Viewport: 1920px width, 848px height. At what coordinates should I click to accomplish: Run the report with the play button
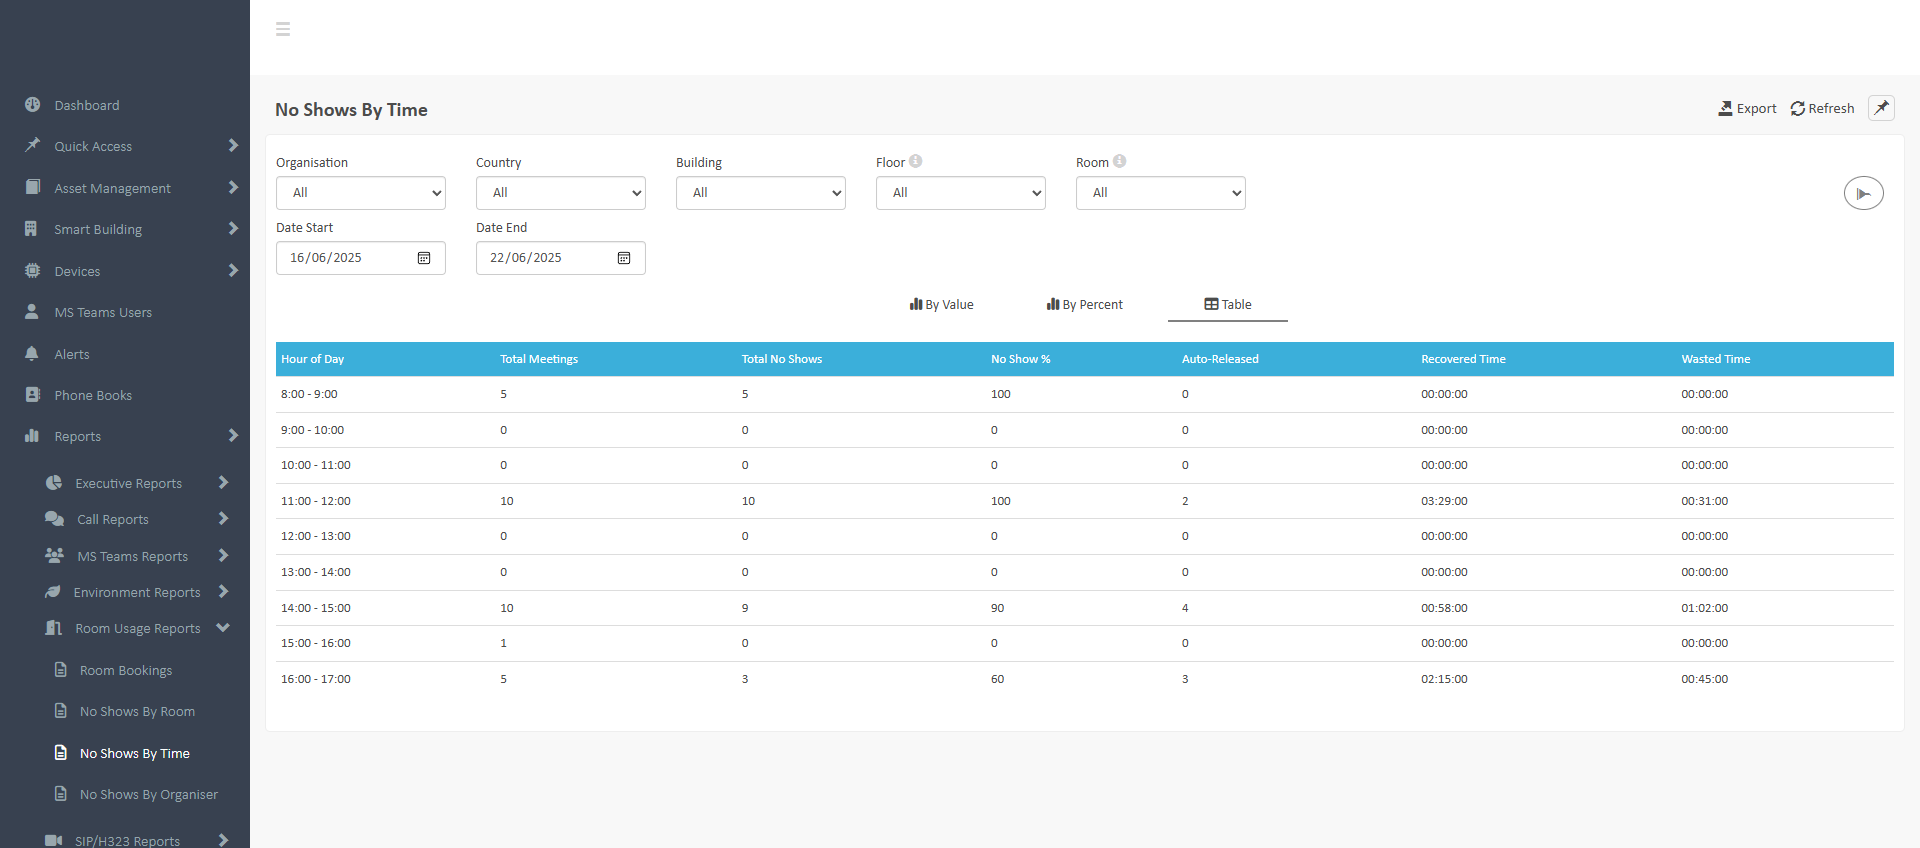point(1864,193)
